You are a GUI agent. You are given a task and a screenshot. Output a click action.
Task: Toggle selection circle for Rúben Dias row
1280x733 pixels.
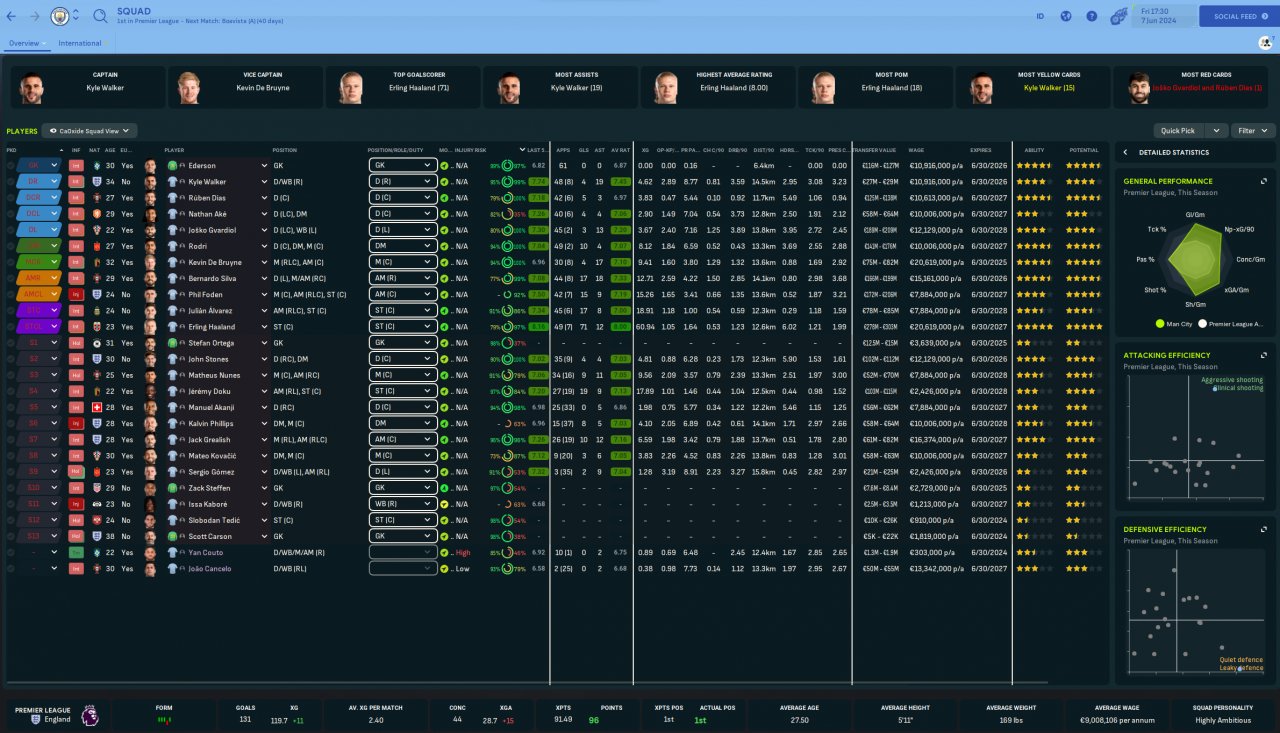click(x=11, y=198)
